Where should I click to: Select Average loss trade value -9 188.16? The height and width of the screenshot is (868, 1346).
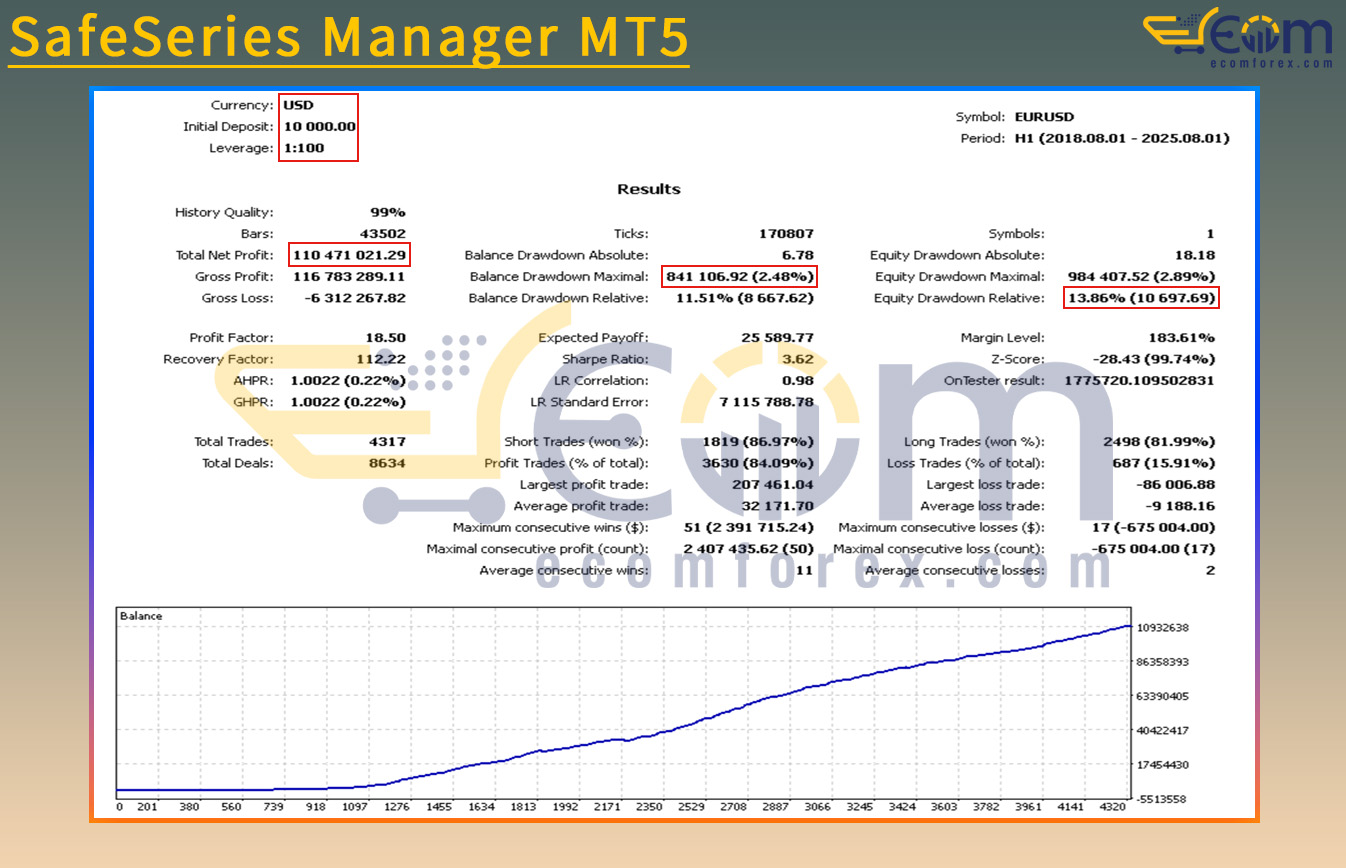coord(1181,506)
